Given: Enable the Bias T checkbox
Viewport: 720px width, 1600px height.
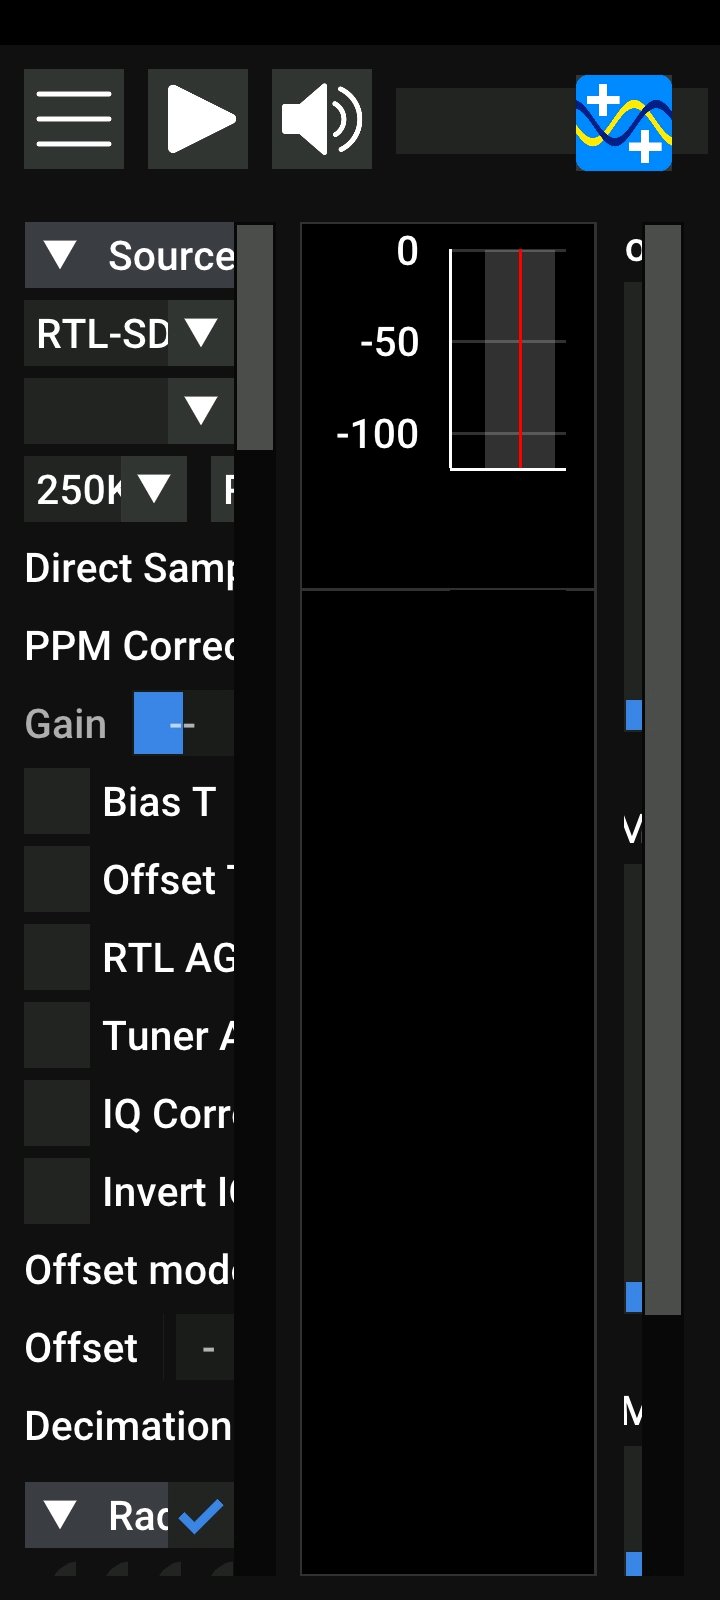Looking at the screenshot, I should (x=57, y=801).
